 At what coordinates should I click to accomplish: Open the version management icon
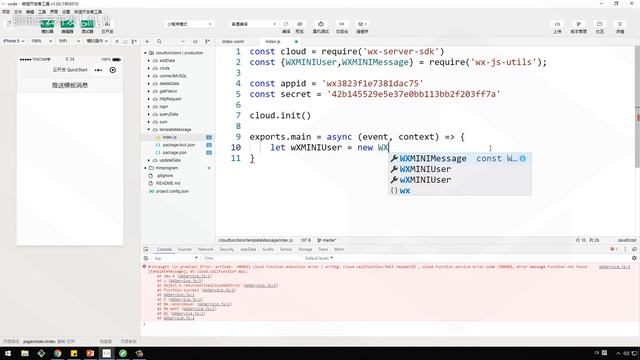(578, 24)
